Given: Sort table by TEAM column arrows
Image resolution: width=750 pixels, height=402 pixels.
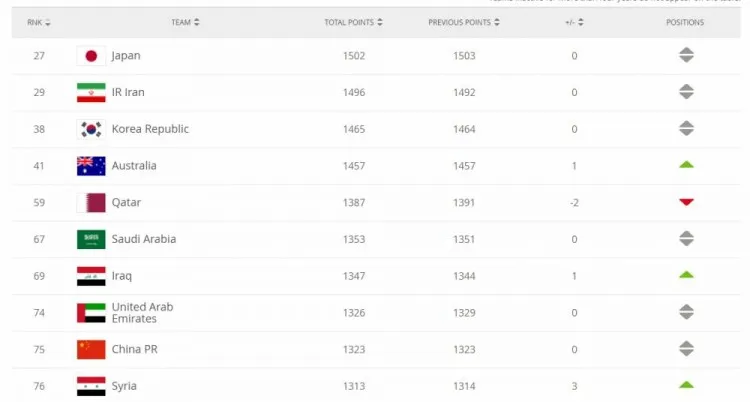Looking at the screenshot, I should (x=197, y=22).
